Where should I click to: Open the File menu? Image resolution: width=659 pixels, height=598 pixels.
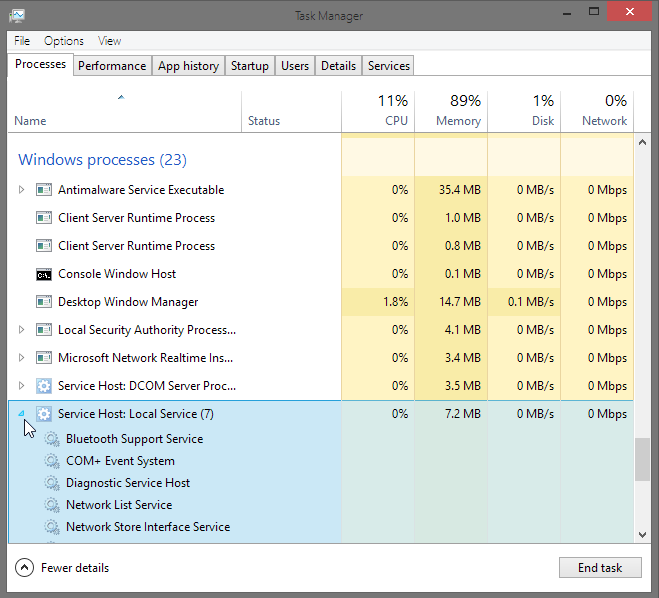coord(22,41)
